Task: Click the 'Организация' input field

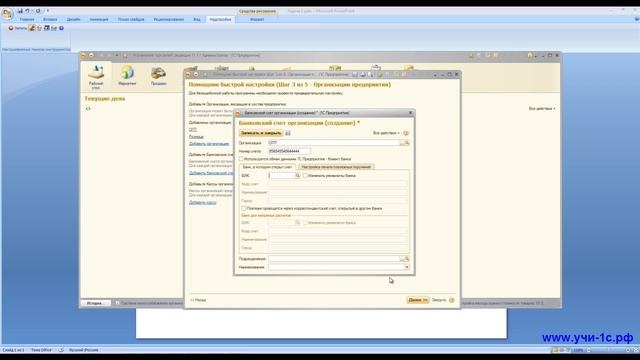Action: point(334,143)
